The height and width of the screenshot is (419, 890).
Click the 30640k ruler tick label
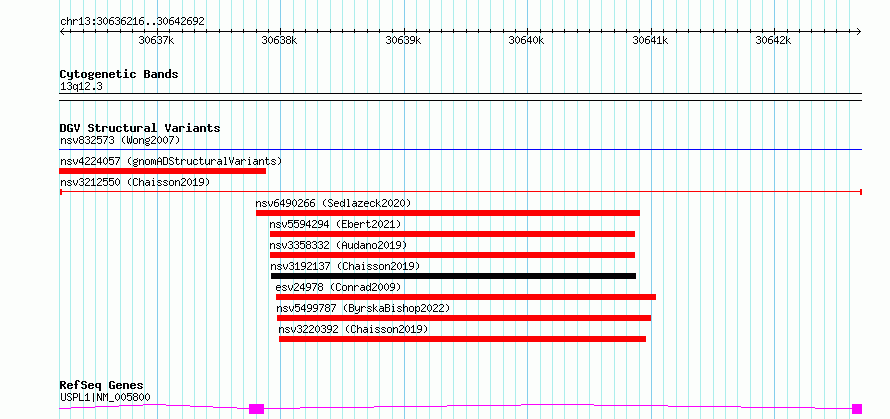[526, 40]
